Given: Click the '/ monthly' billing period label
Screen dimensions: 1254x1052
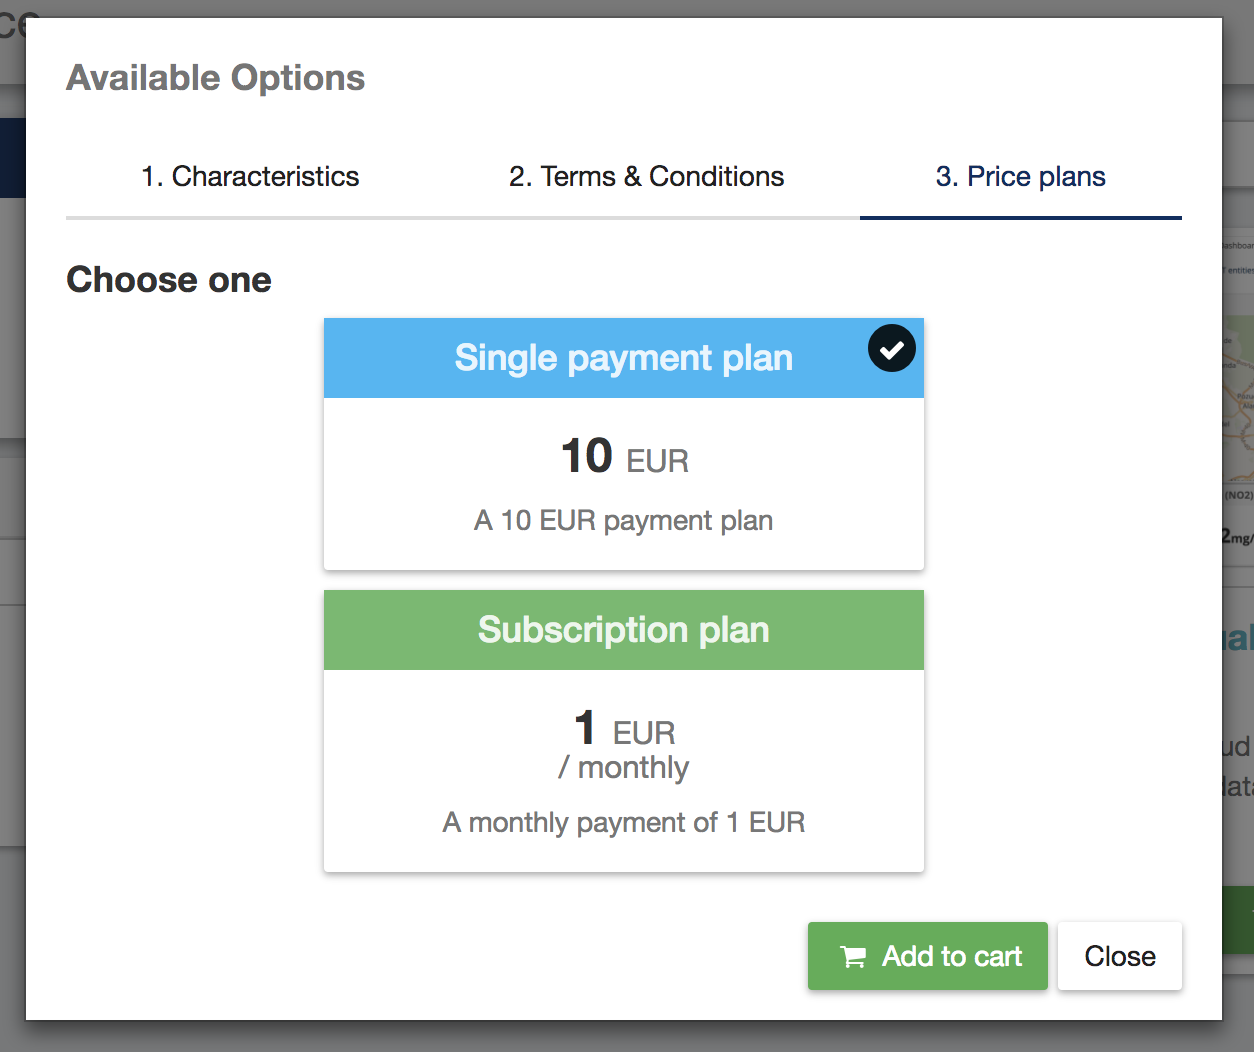Looking at the screenshot, I should (624, 768).
